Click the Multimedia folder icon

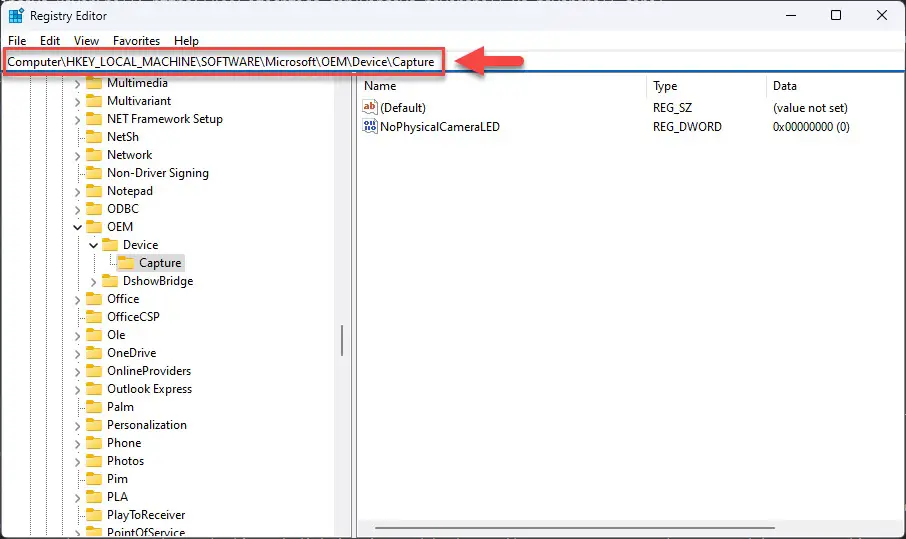click(94, 83)
